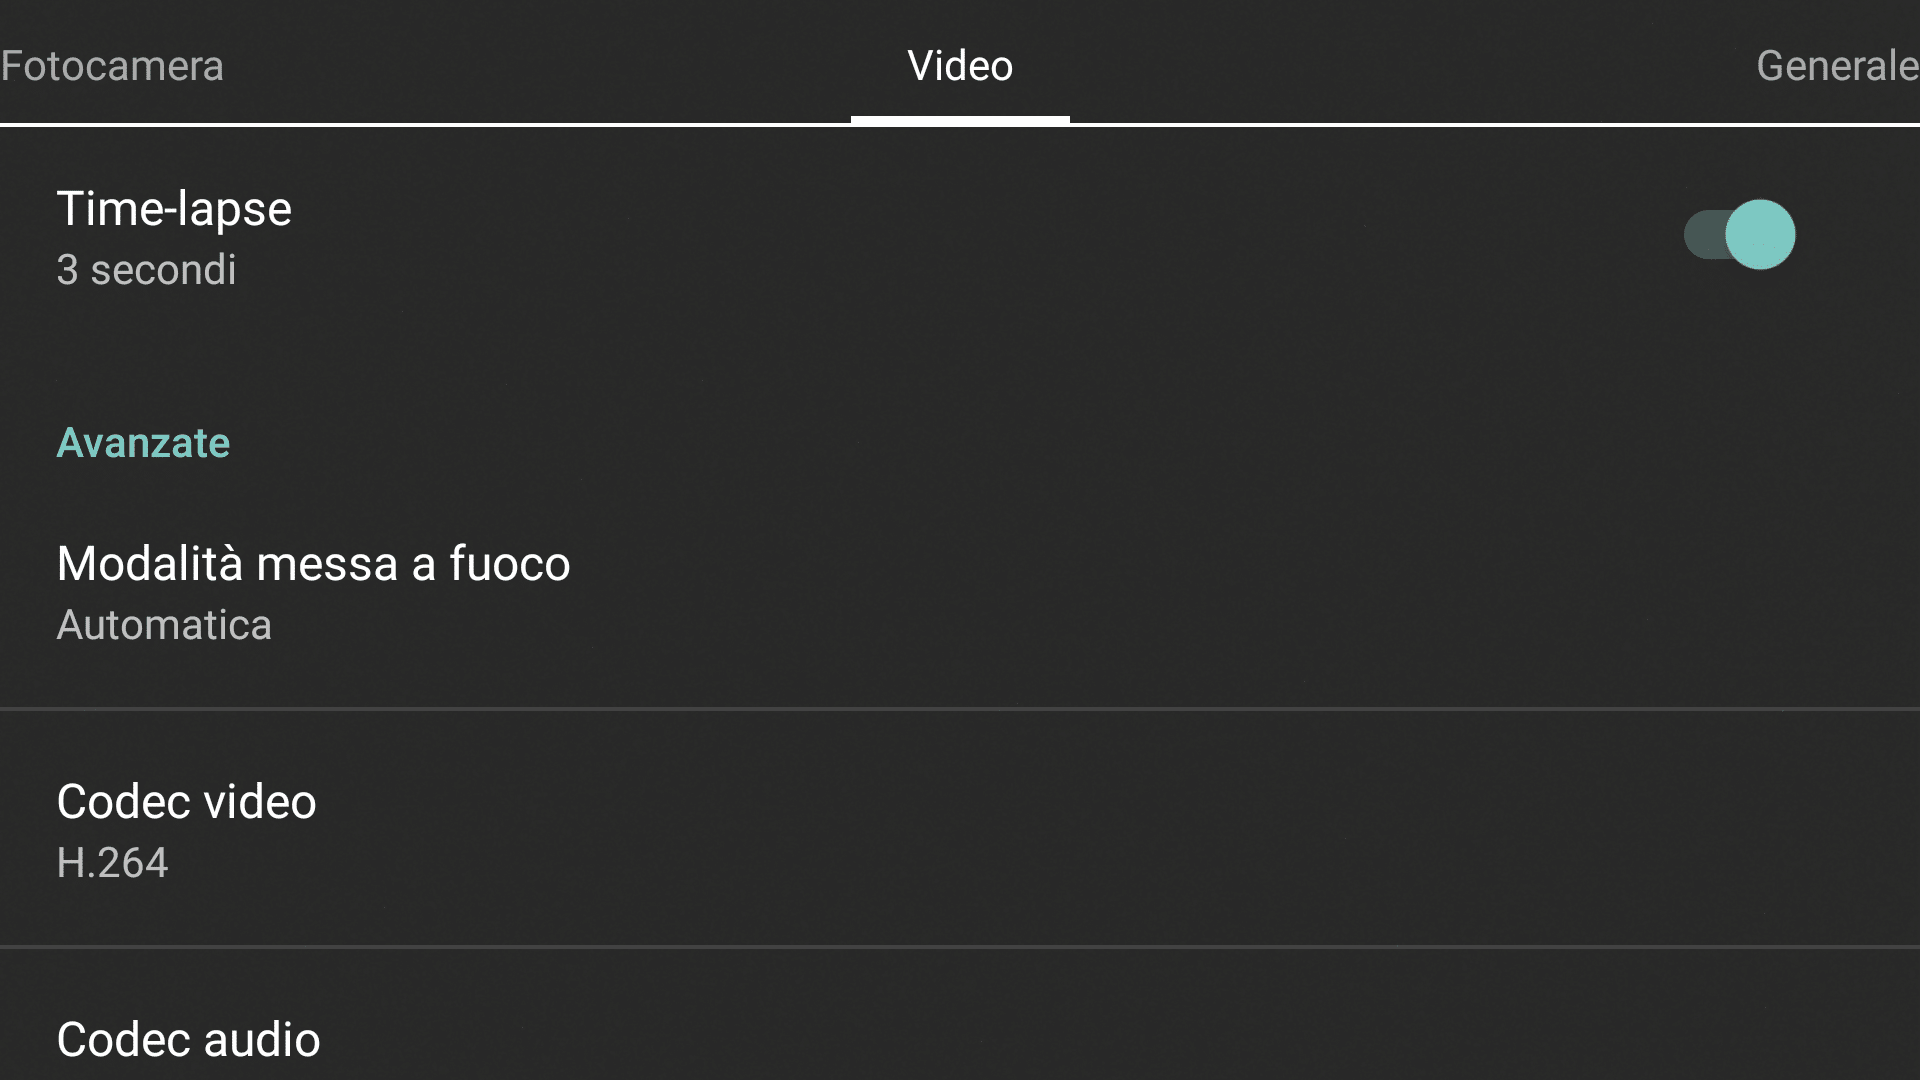The width and height of the screenshot is (1920, 1080).
Task: Click the word "secondi" under Time-lapse
Action: click(x=163, y=270)
